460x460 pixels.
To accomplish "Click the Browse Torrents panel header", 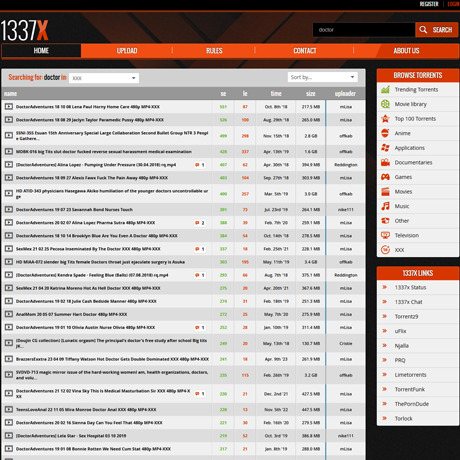I will click(x=418, y=75).
